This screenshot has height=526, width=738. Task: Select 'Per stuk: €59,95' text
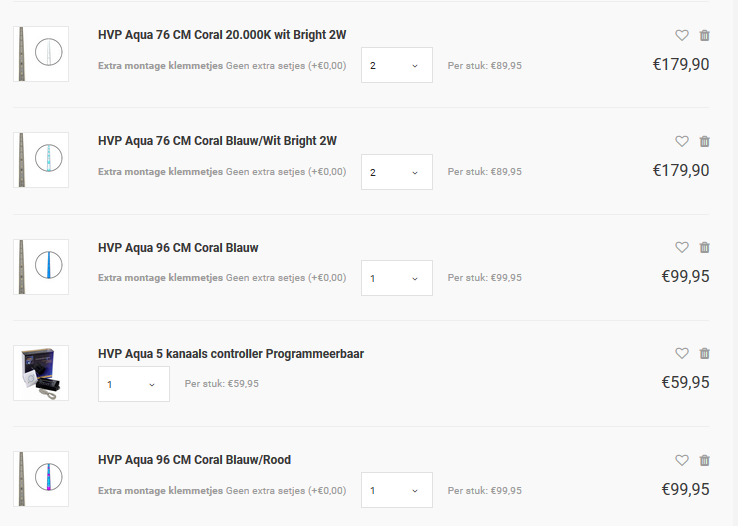[222, 383]
